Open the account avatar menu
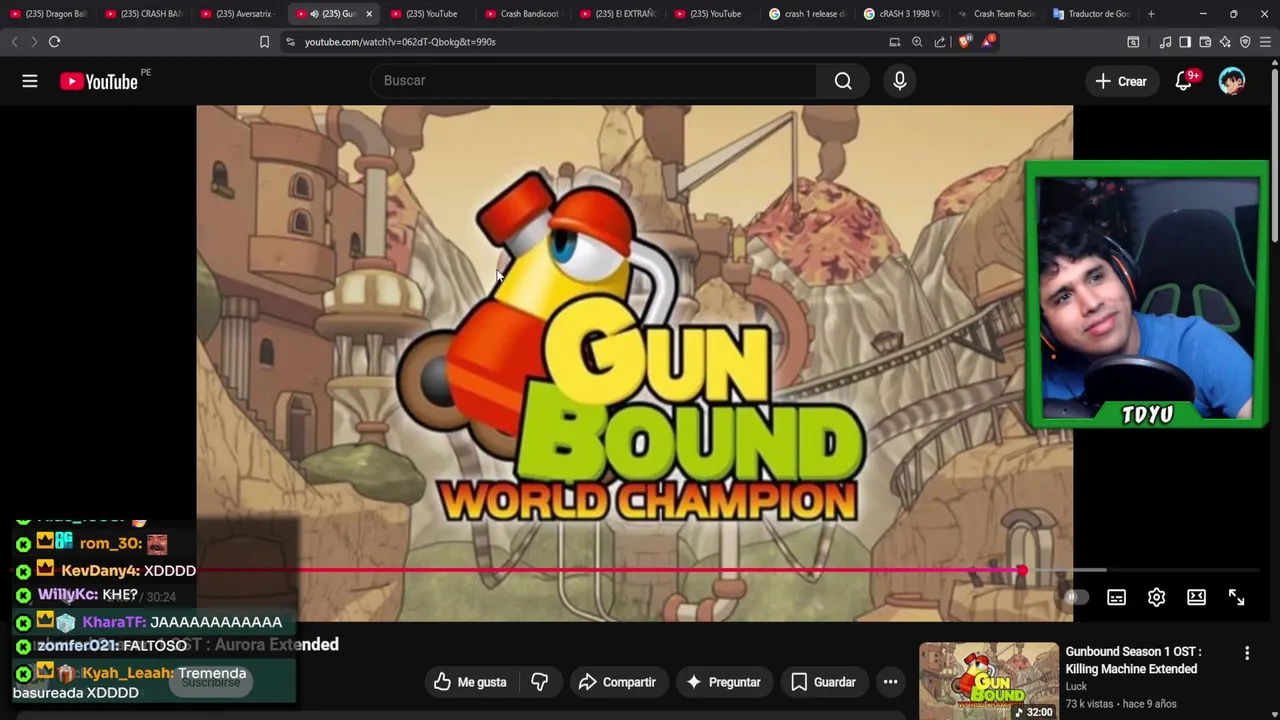Image resolution: width=1280 pixels, height=720 pixels. (1232, 81)
